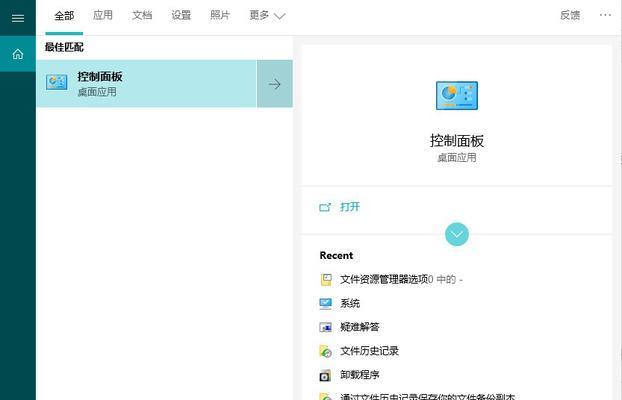Click the right arrow beside 控制面板 result
The width and height of the screenshot is (622, 400).
point(275,84)
